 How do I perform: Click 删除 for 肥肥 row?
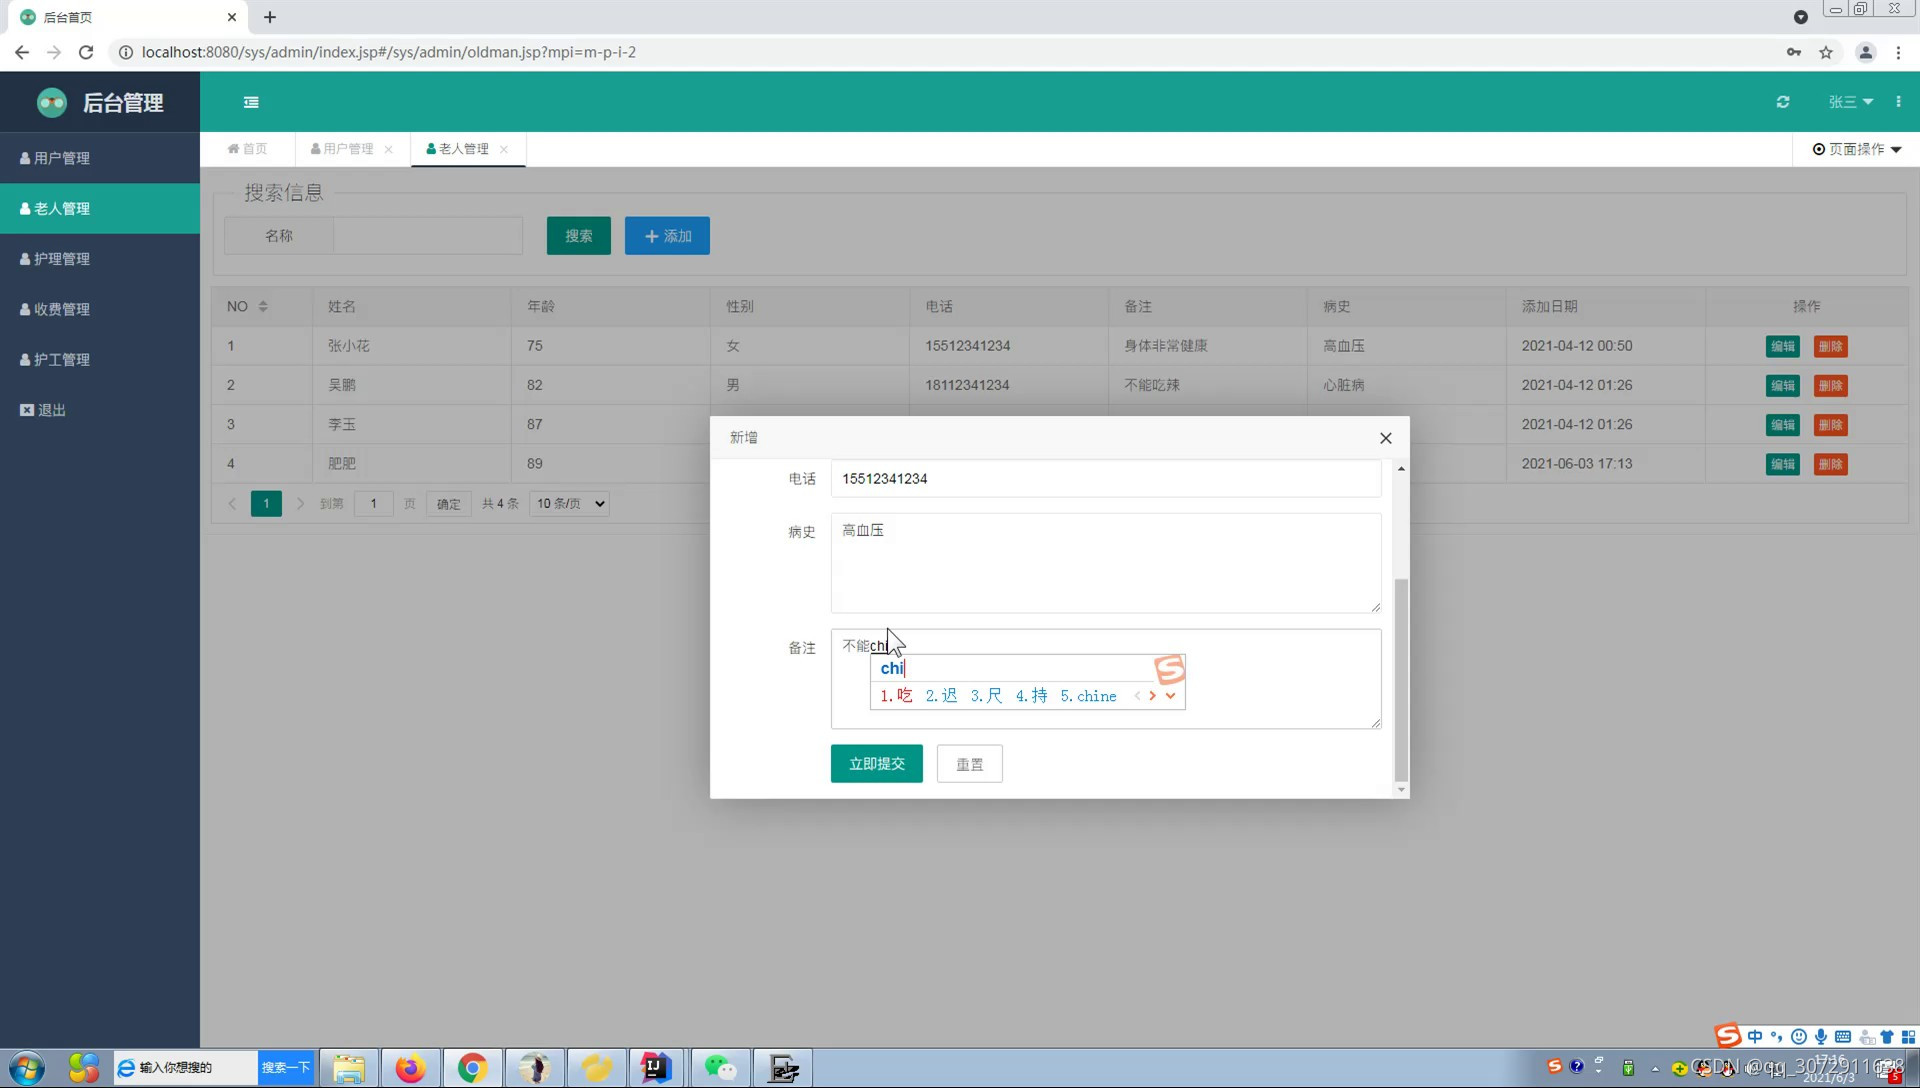[1831, 464]
